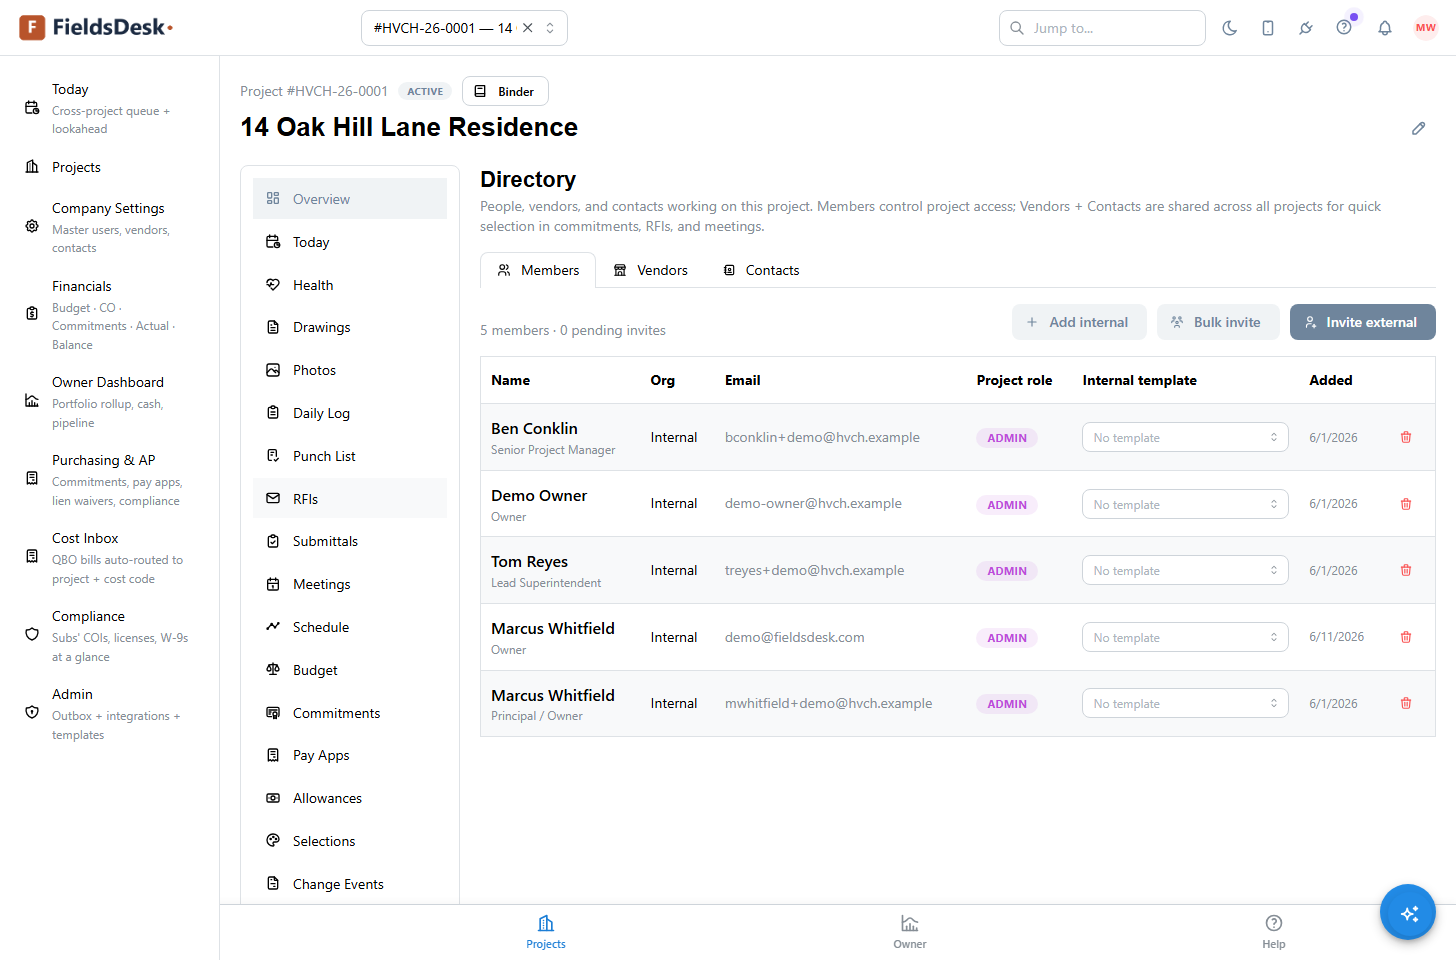Focus the Jump to search field

(x=1102, y=28)
